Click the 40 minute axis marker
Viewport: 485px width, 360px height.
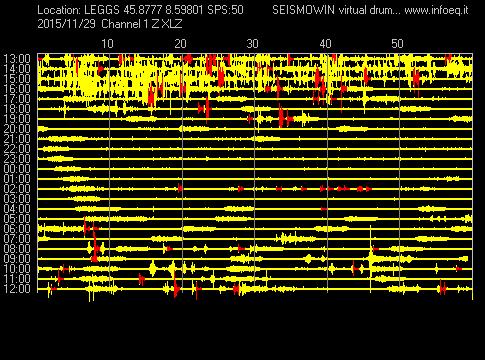325,44
